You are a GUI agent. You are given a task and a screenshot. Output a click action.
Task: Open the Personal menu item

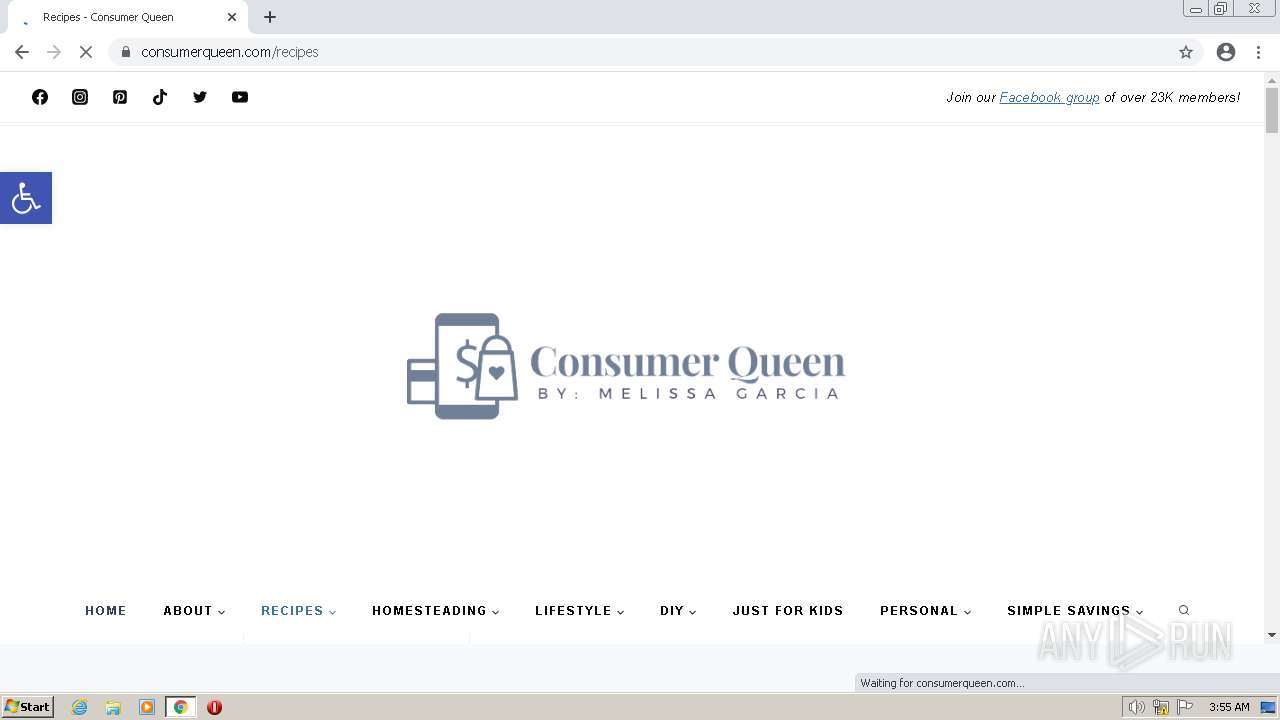919,610
